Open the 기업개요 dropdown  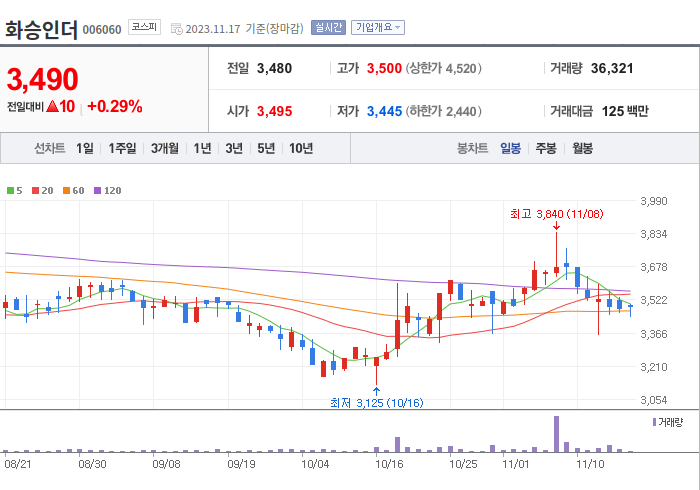[378, 28]
